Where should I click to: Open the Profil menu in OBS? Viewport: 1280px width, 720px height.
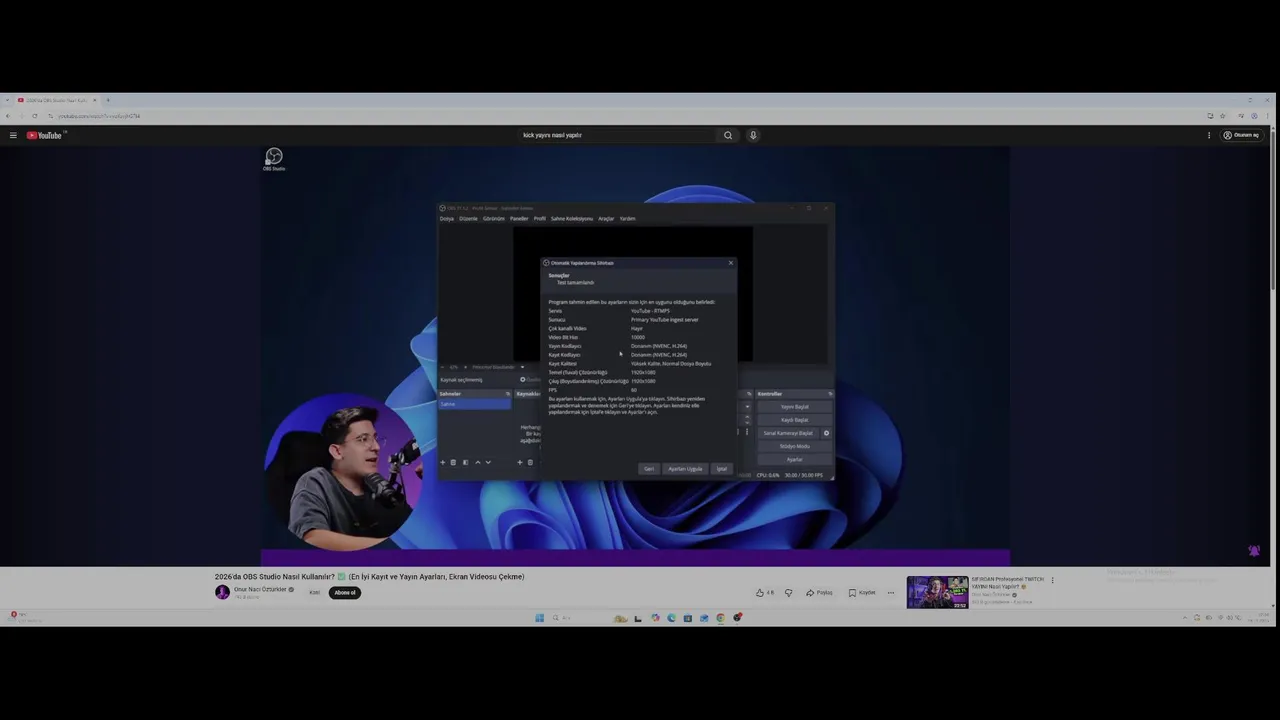point(540,218)
